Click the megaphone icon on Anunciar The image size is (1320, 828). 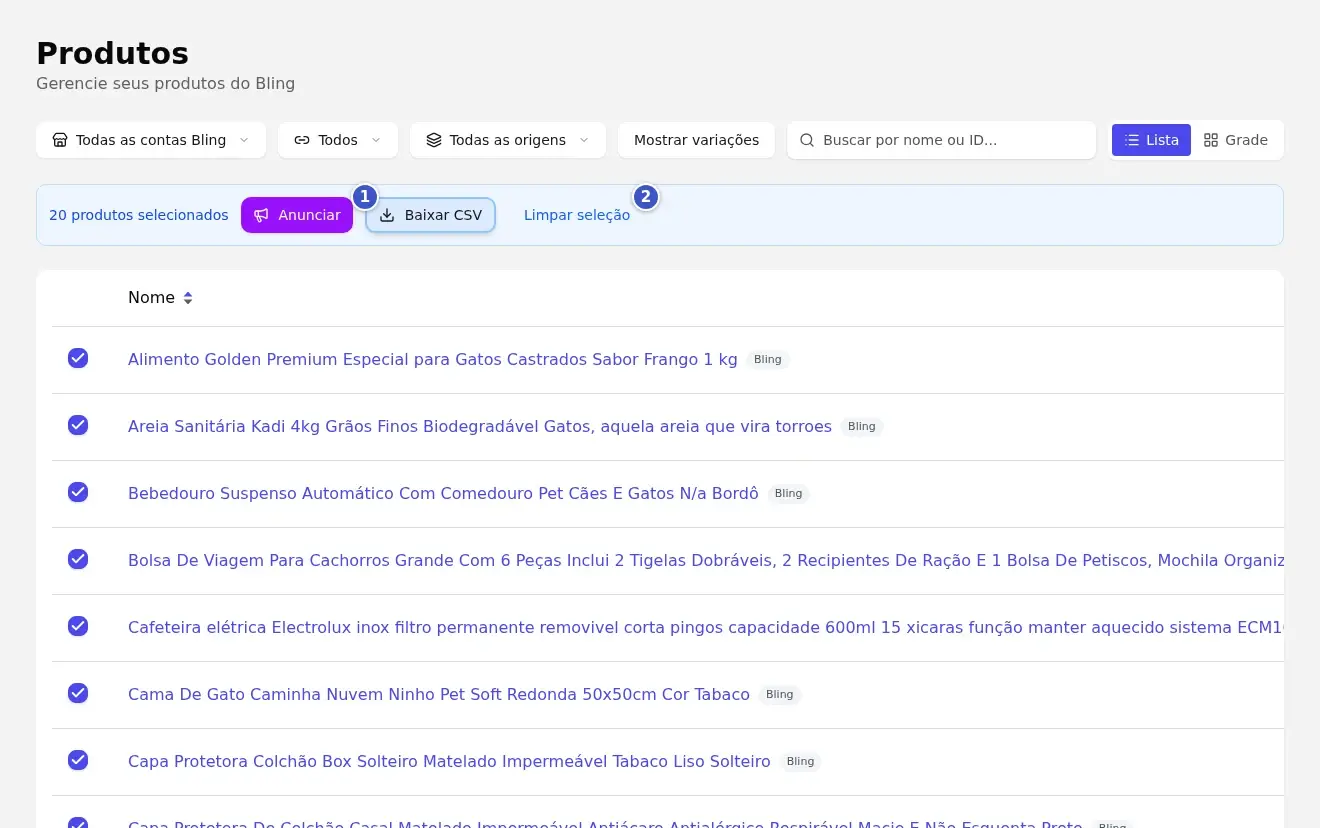point(261,215)
